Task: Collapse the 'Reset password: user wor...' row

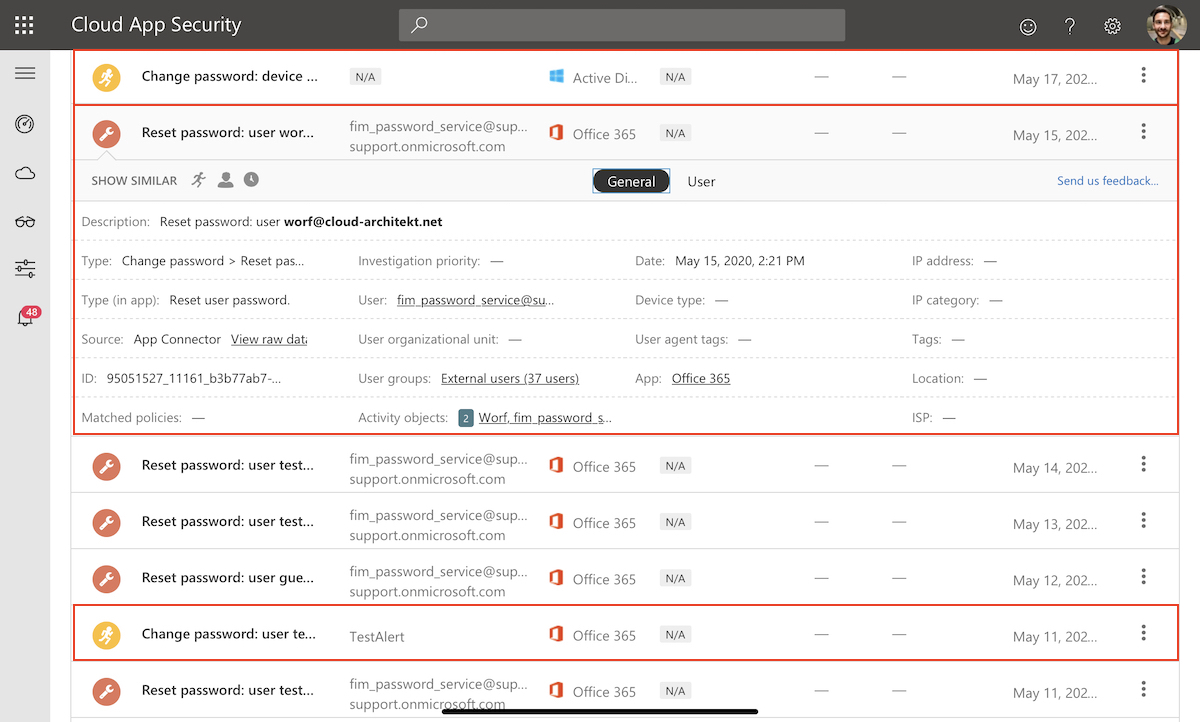Action: [x=625, y=133]
